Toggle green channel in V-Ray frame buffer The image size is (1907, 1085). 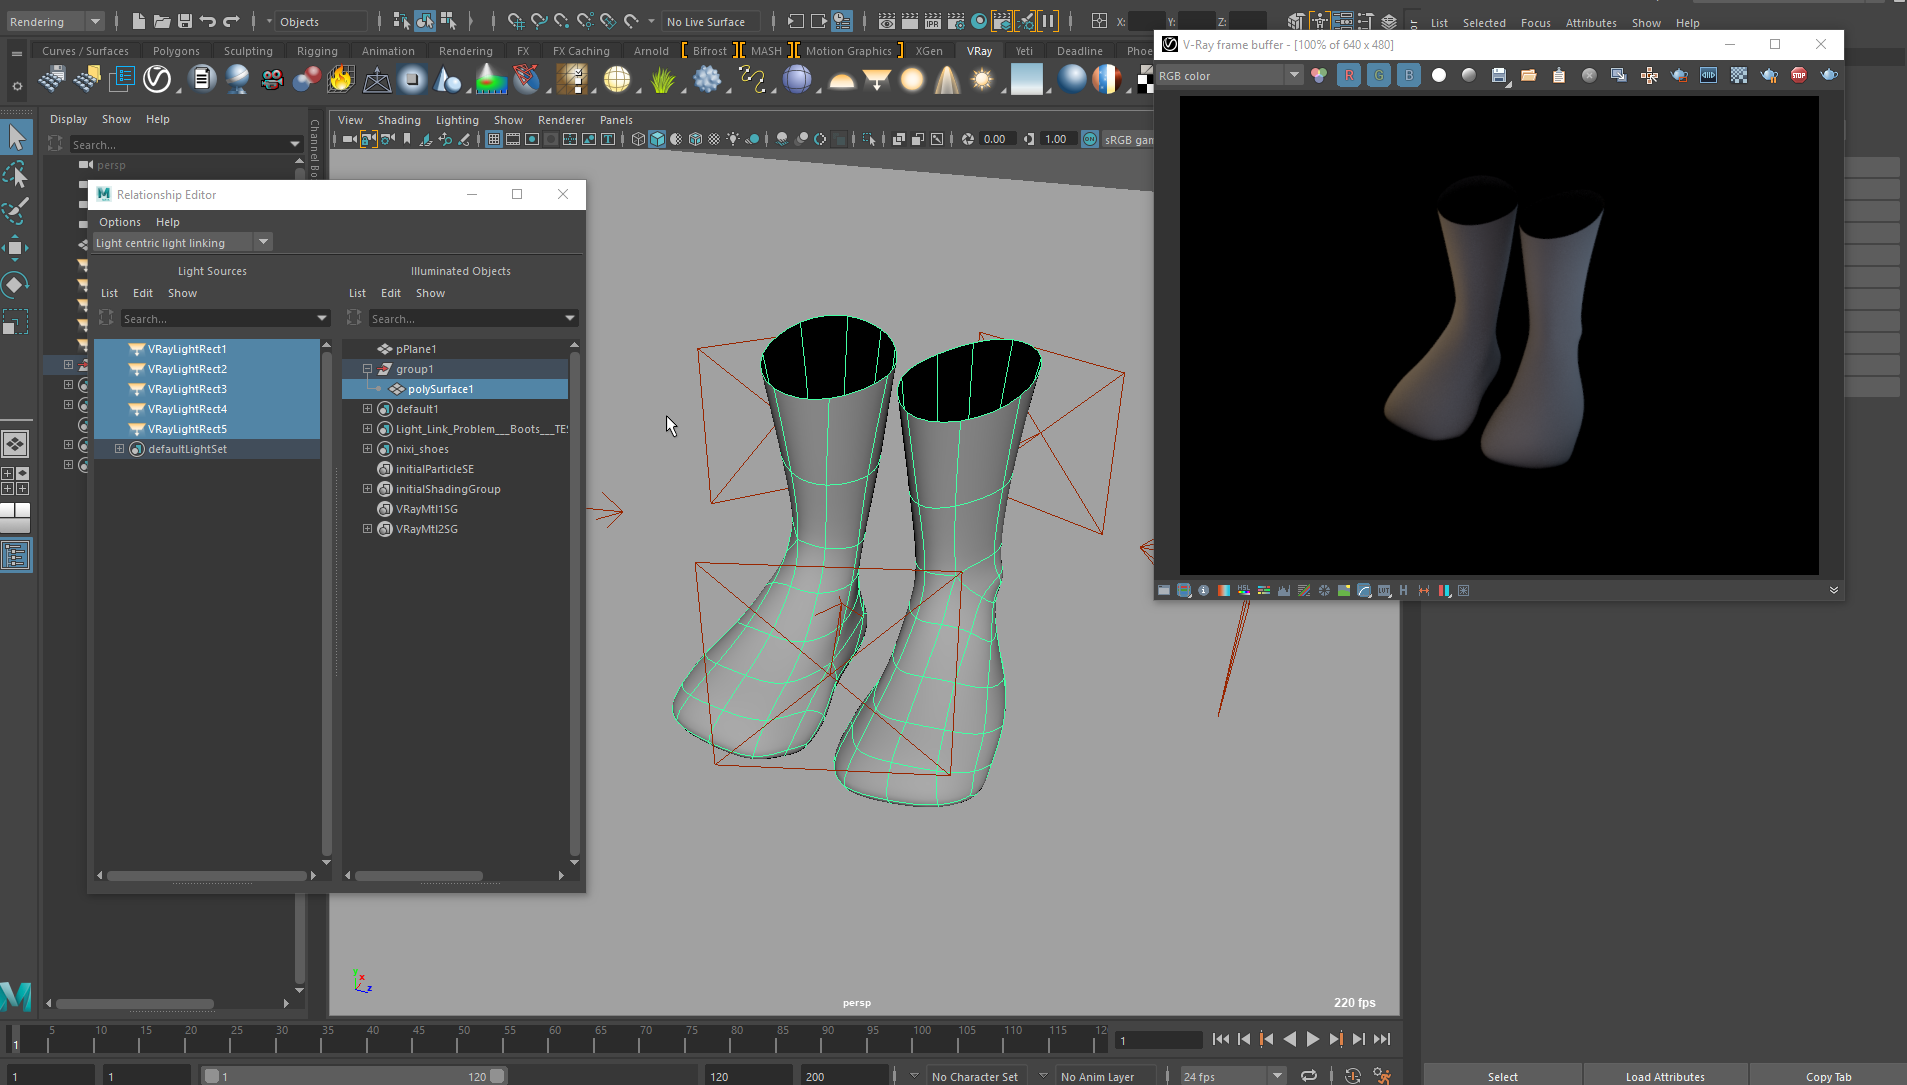coord(1378,75)
